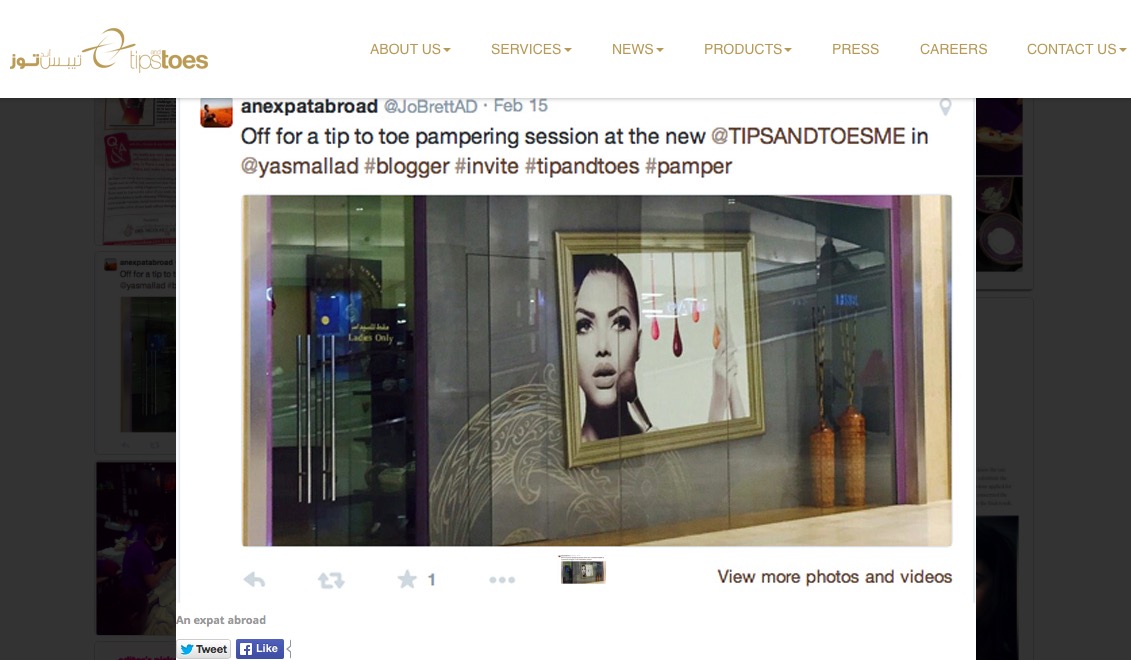1131x660 pixels.
Task: Open the Careers page
Action: (x=954, y=49)
